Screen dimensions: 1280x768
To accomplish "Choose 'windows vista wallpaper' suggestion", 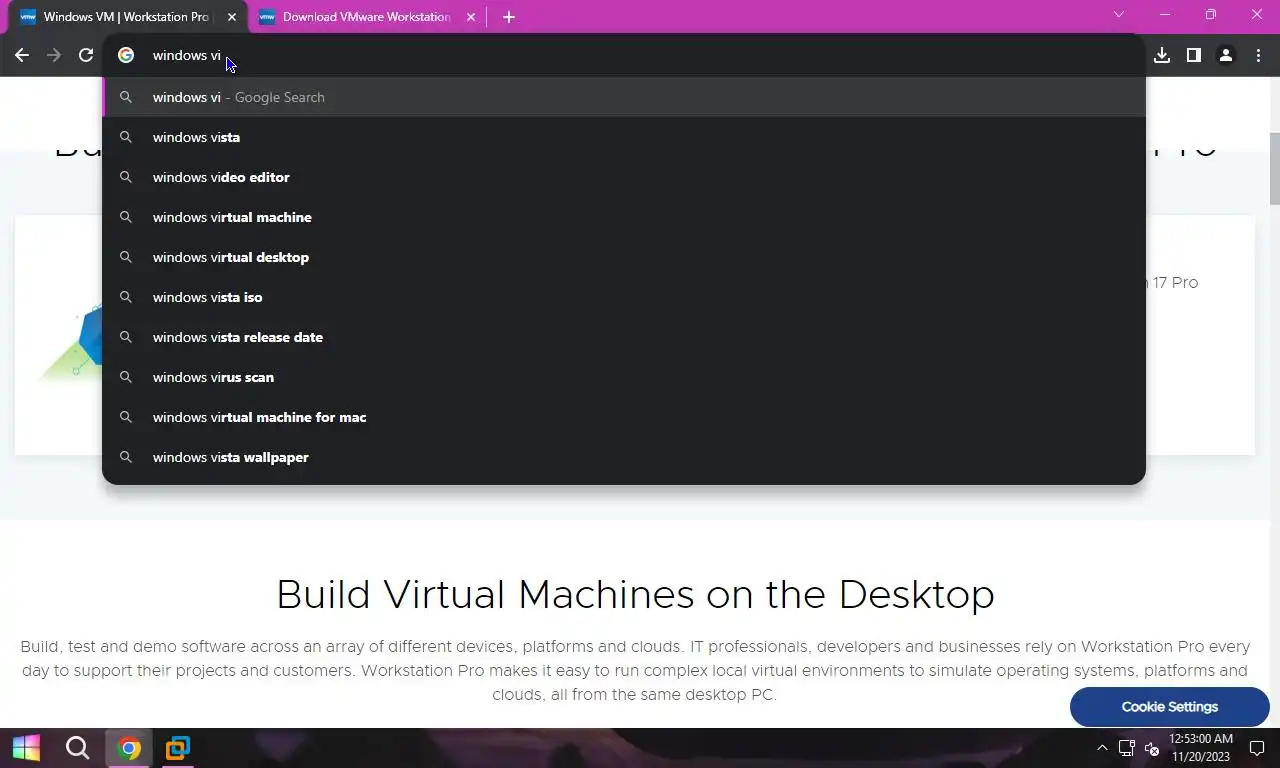I will coord(624,457).
